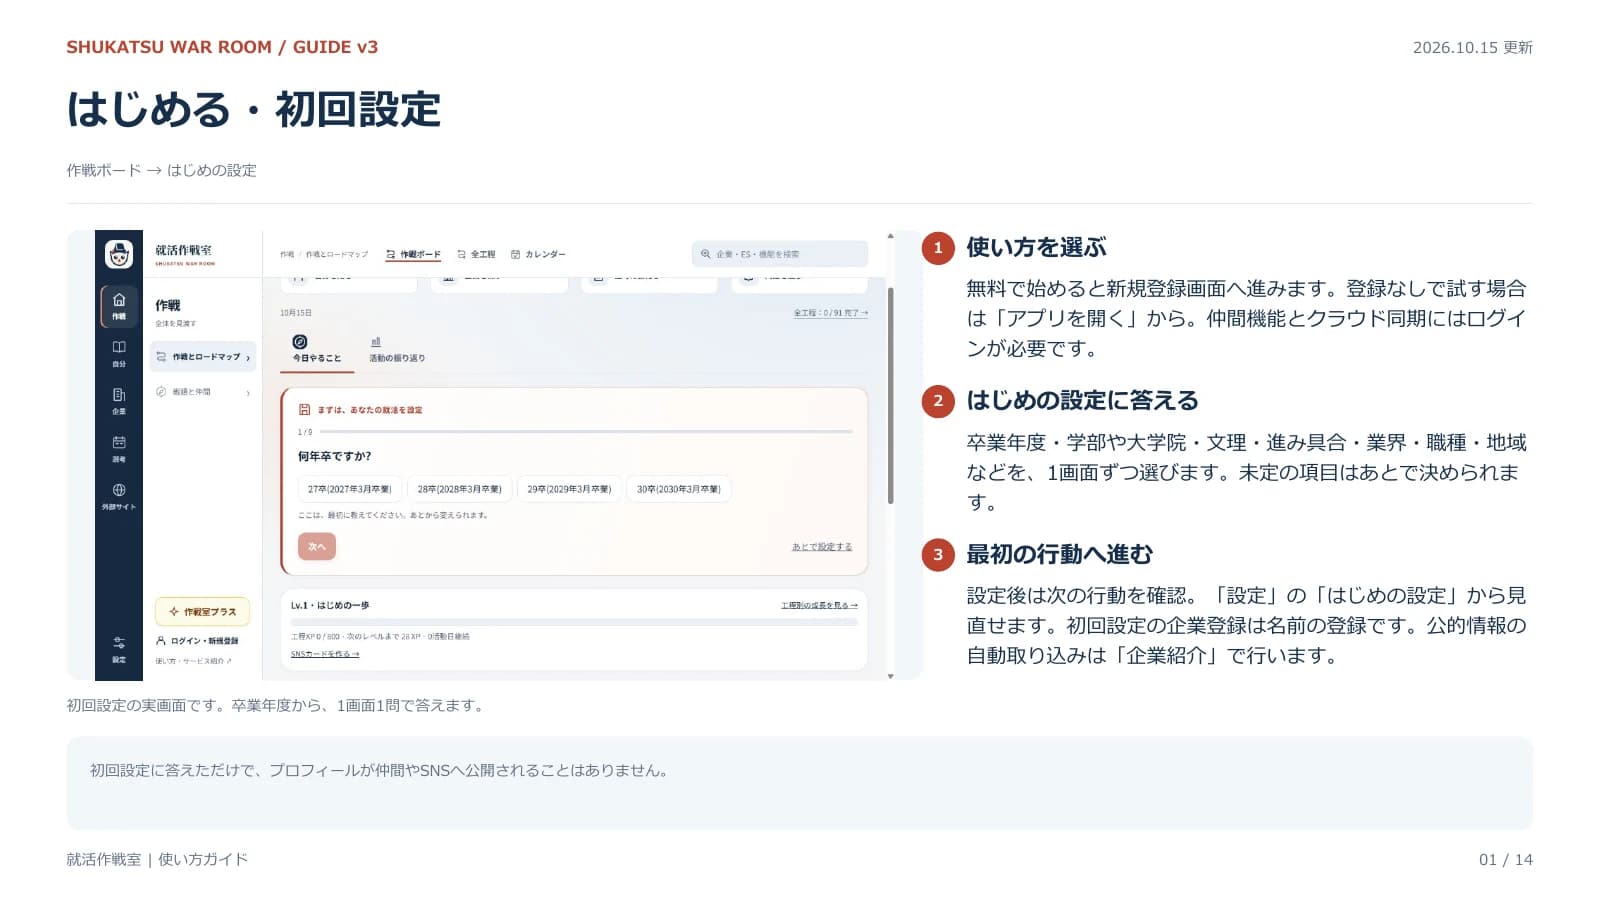Click 全工程：0/91 完了 link
The image size is (1600, 900).
[831, 313]
